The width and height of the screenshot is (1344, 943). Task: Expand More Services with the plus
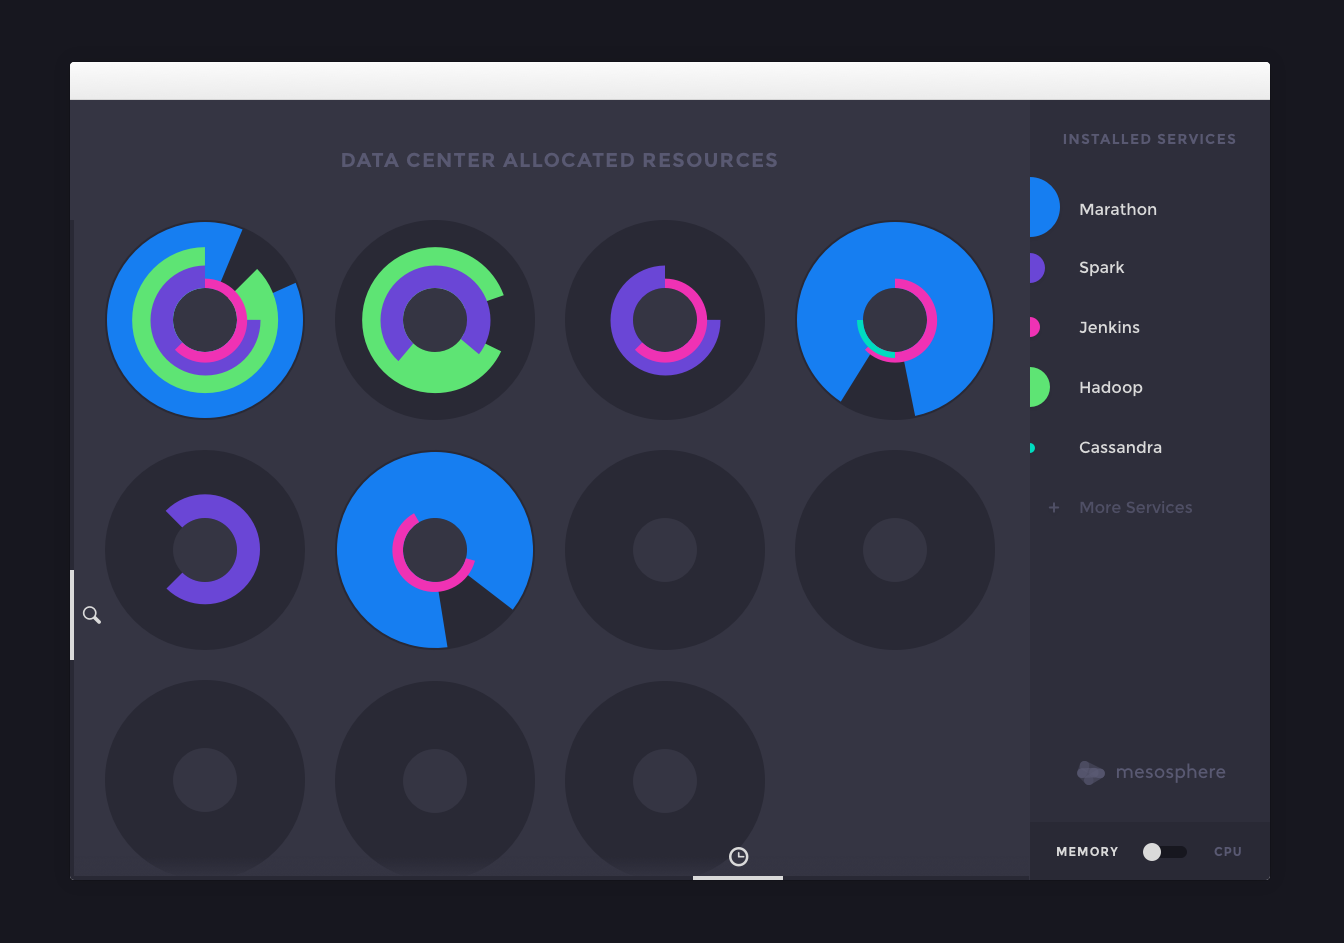tap(1054, 507)
